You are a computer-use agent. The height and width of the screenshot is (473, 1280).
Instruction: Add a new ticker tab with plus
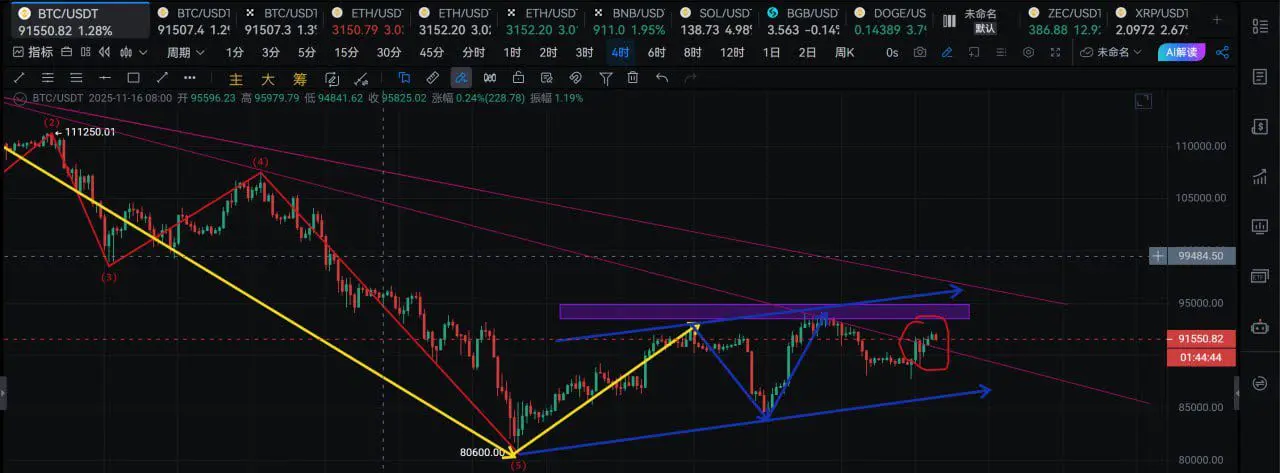(x=1216, y=20)
